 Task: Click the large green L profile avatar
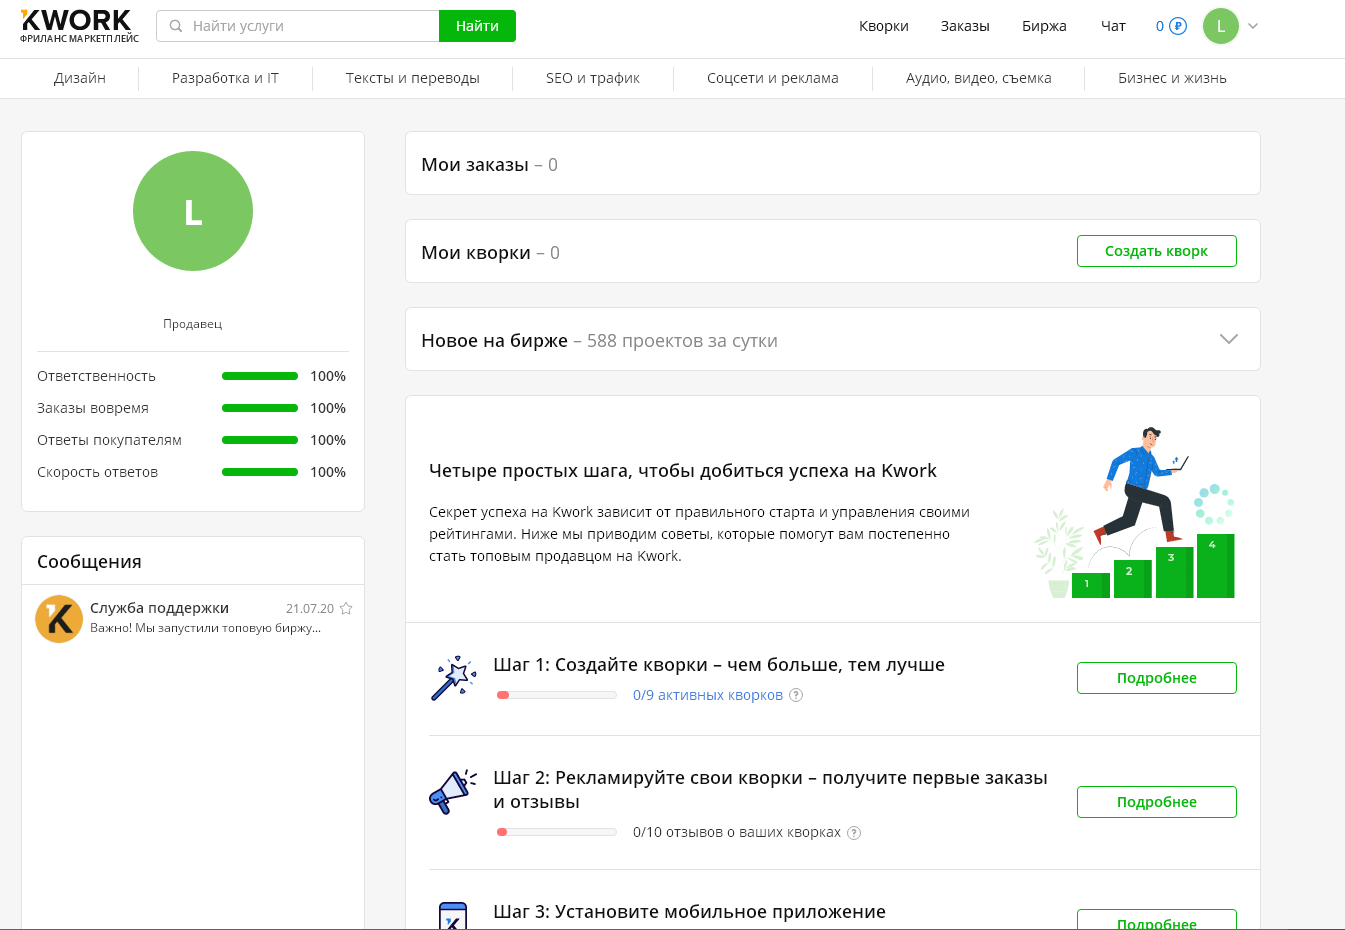tap(193, 211)
